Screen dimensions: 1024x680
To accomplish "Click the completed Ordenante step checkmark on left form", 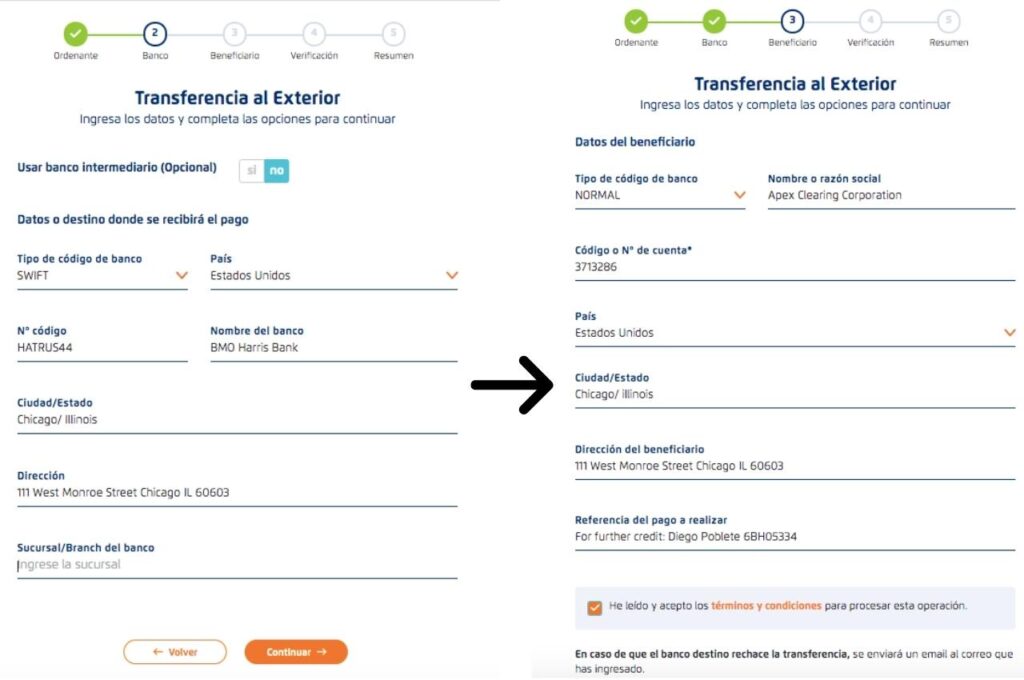I will (76, 33).
